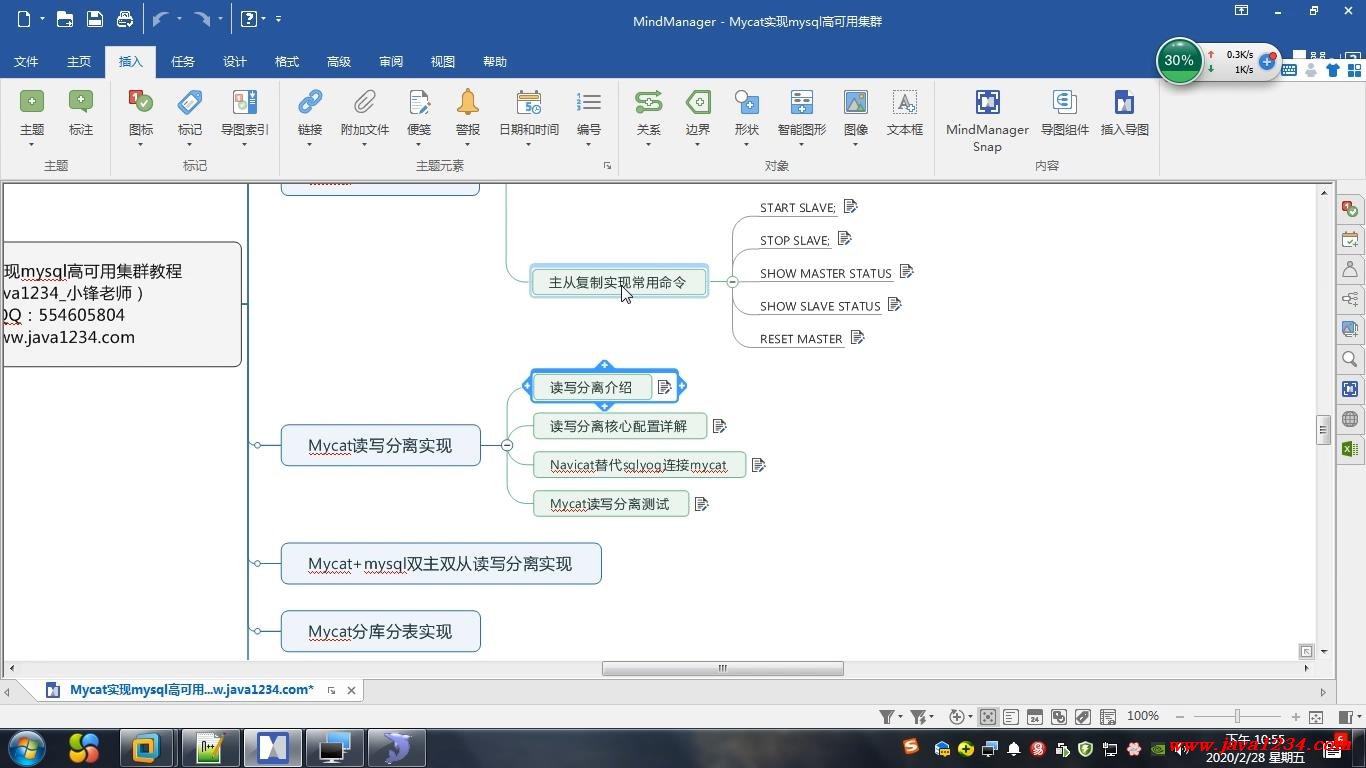
Task: Switch to the 主页 ribbon tab
Action: tap(79, 62)
